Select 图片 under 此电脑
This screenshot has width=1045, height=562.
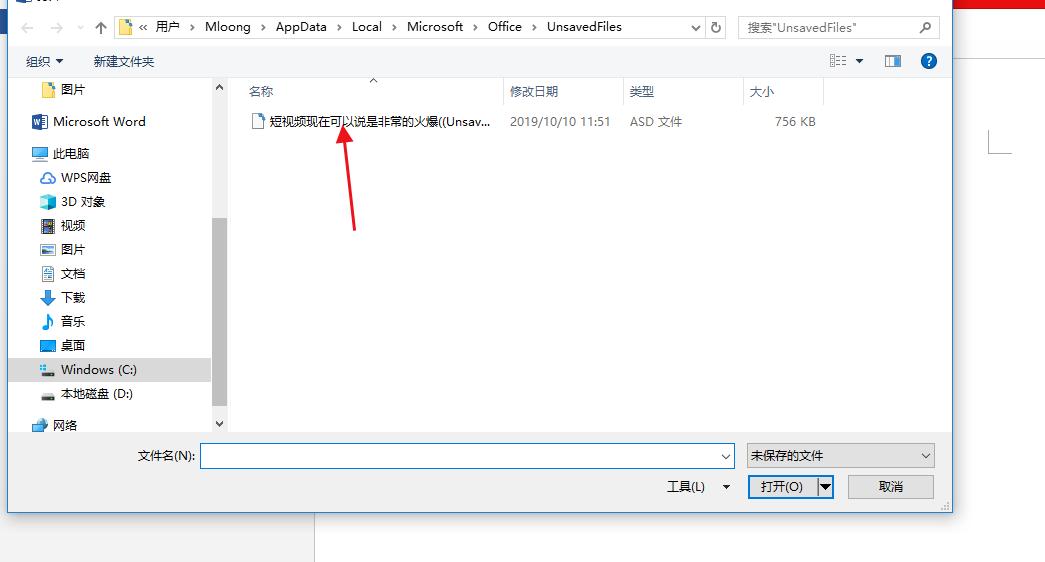click(73, 249)
